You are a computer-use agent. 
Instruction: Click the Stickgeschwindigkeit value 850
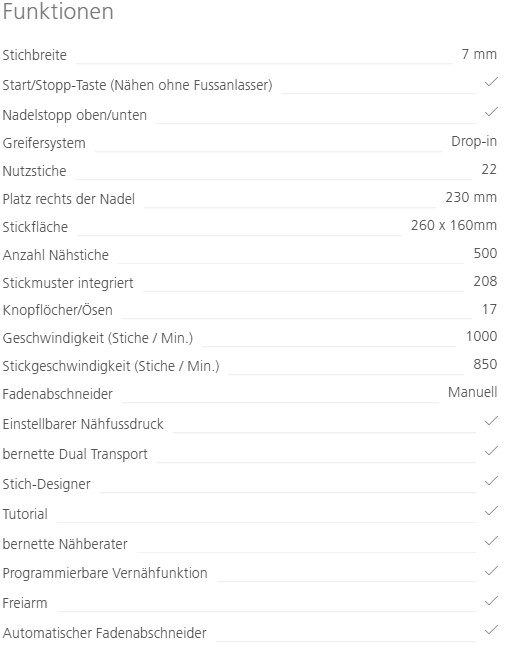point(485,364)
